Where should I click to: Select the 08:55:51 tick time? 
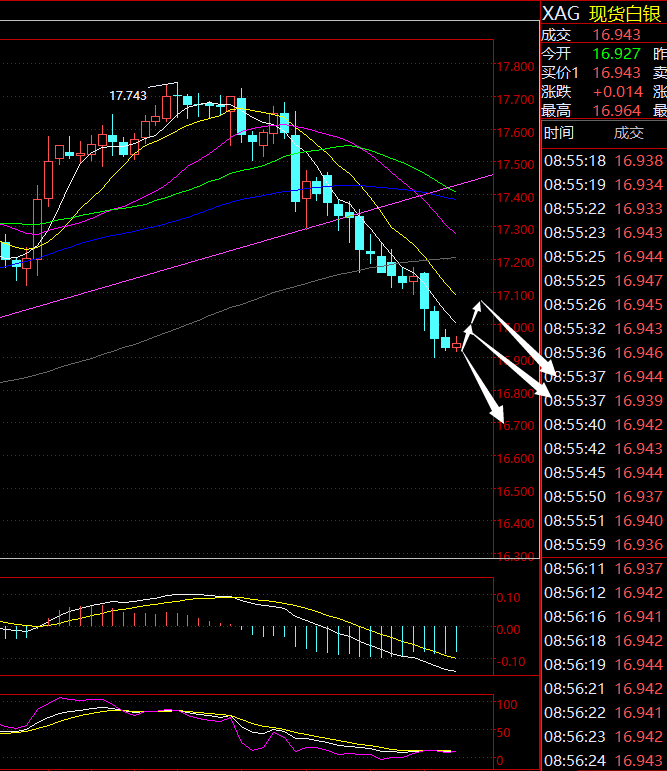(x=575, y=521)
